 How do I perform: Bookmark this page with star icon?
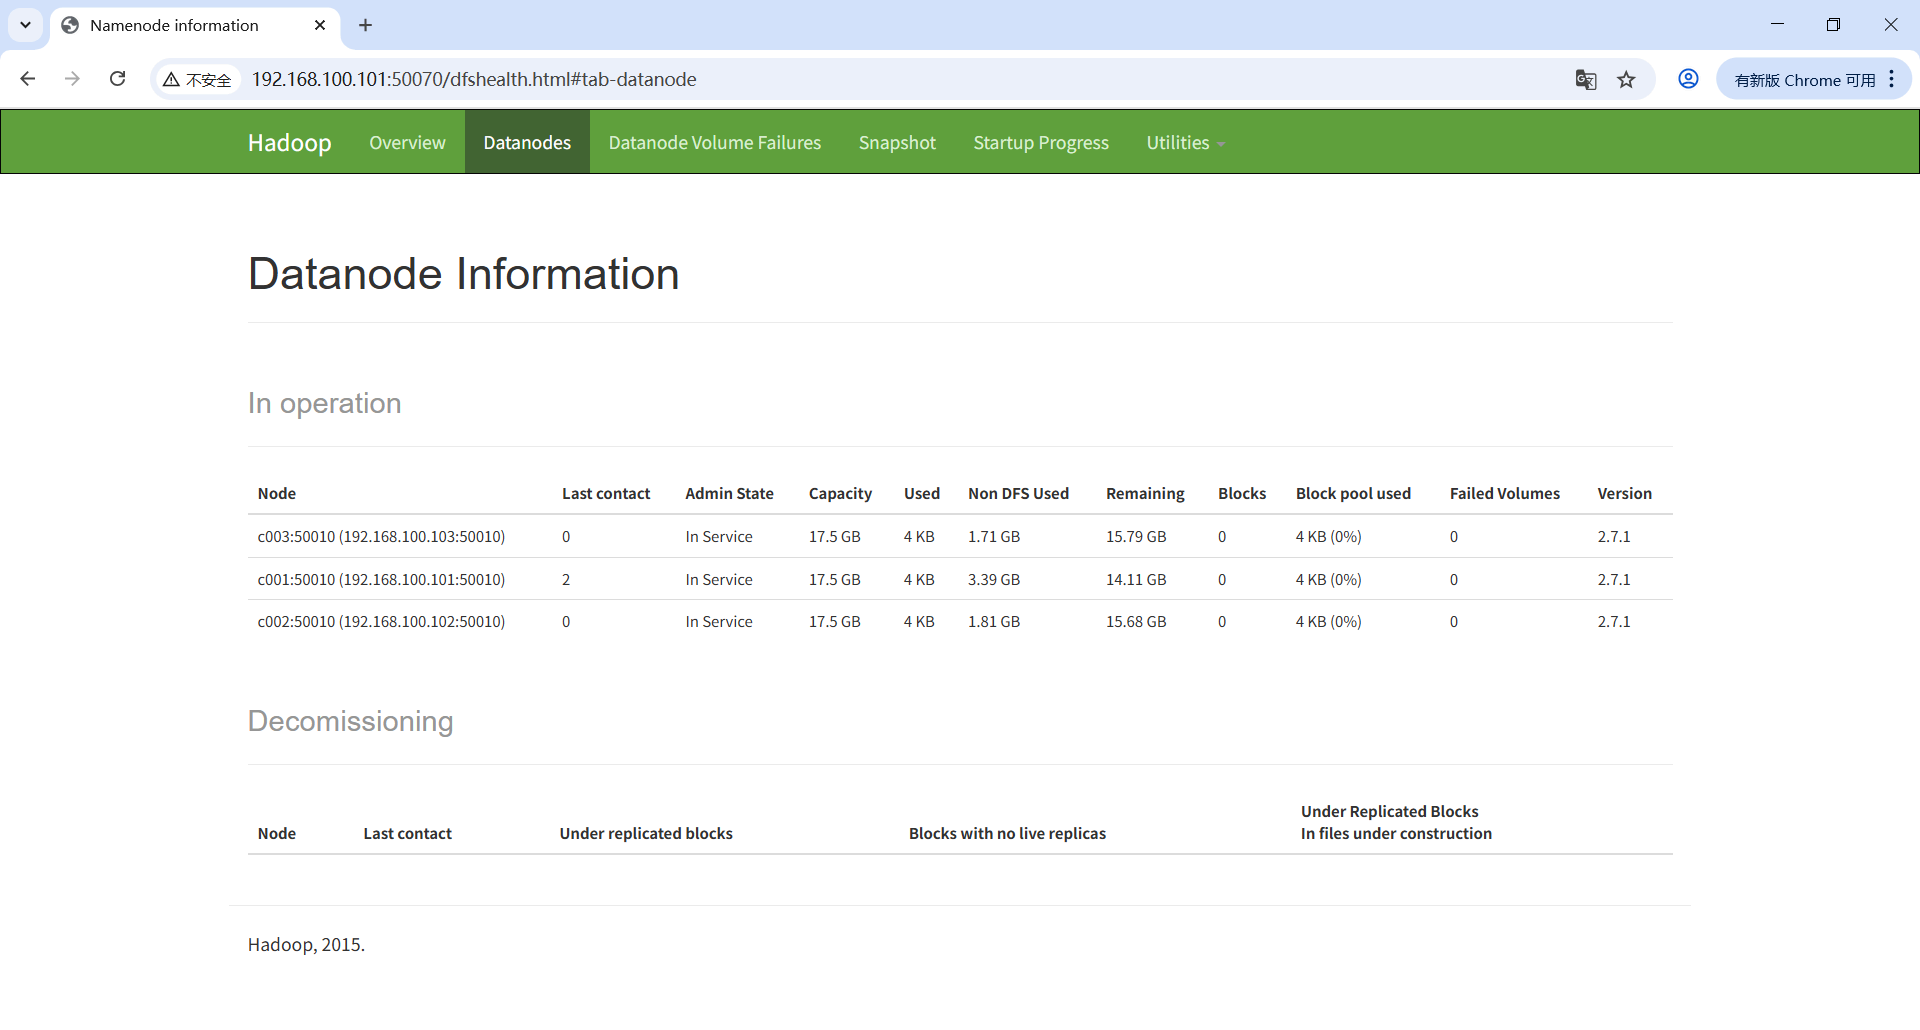(1627, 80)
